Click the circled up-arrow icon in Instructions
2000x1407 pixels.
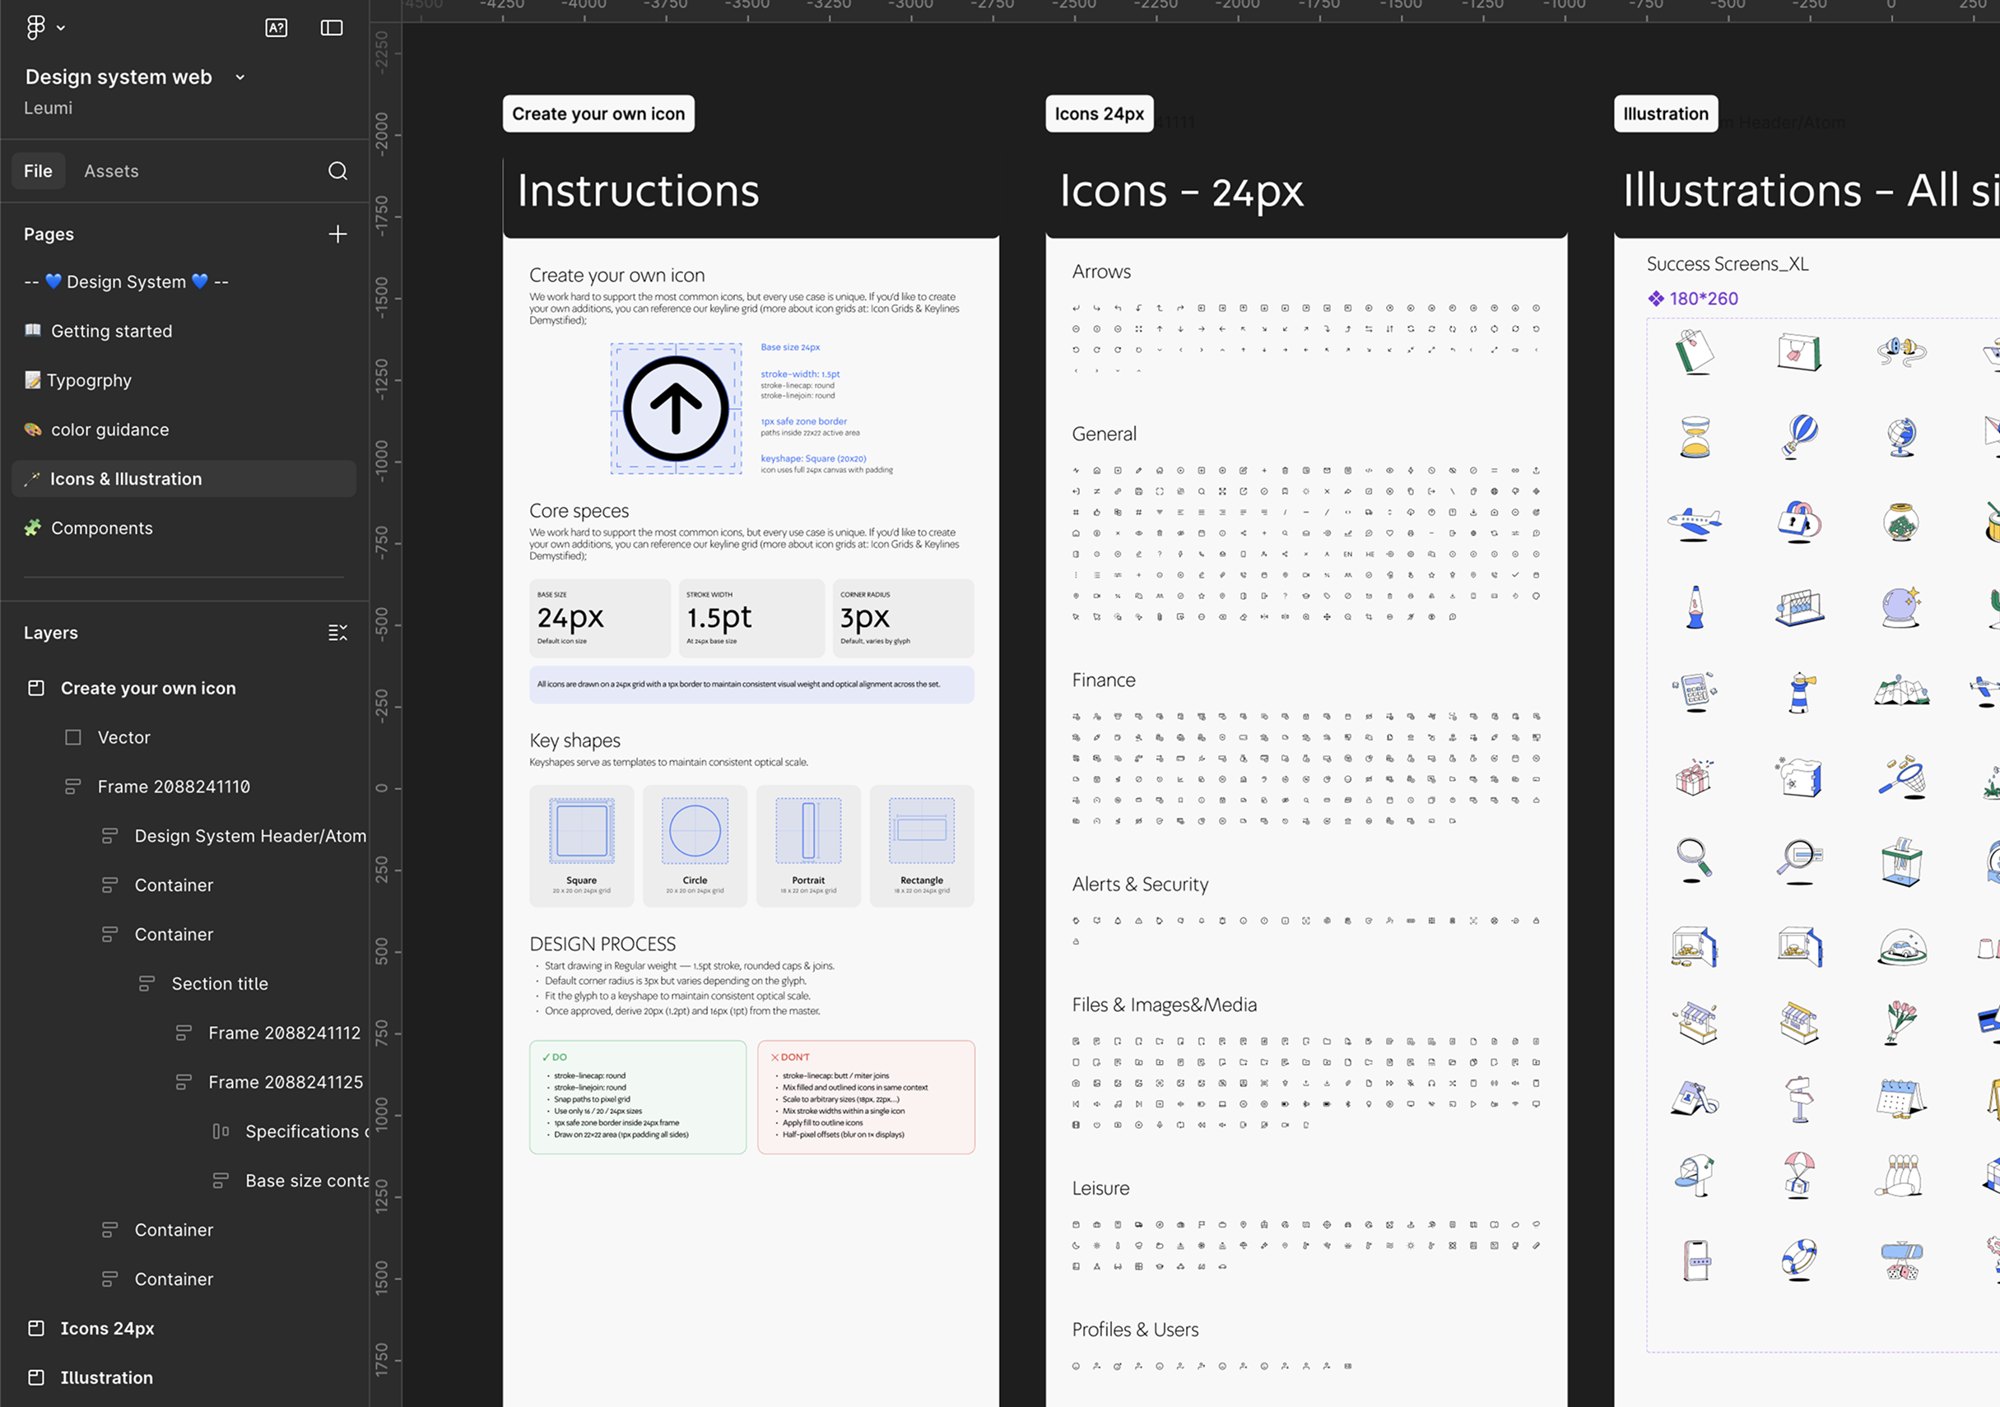[676, 408]
